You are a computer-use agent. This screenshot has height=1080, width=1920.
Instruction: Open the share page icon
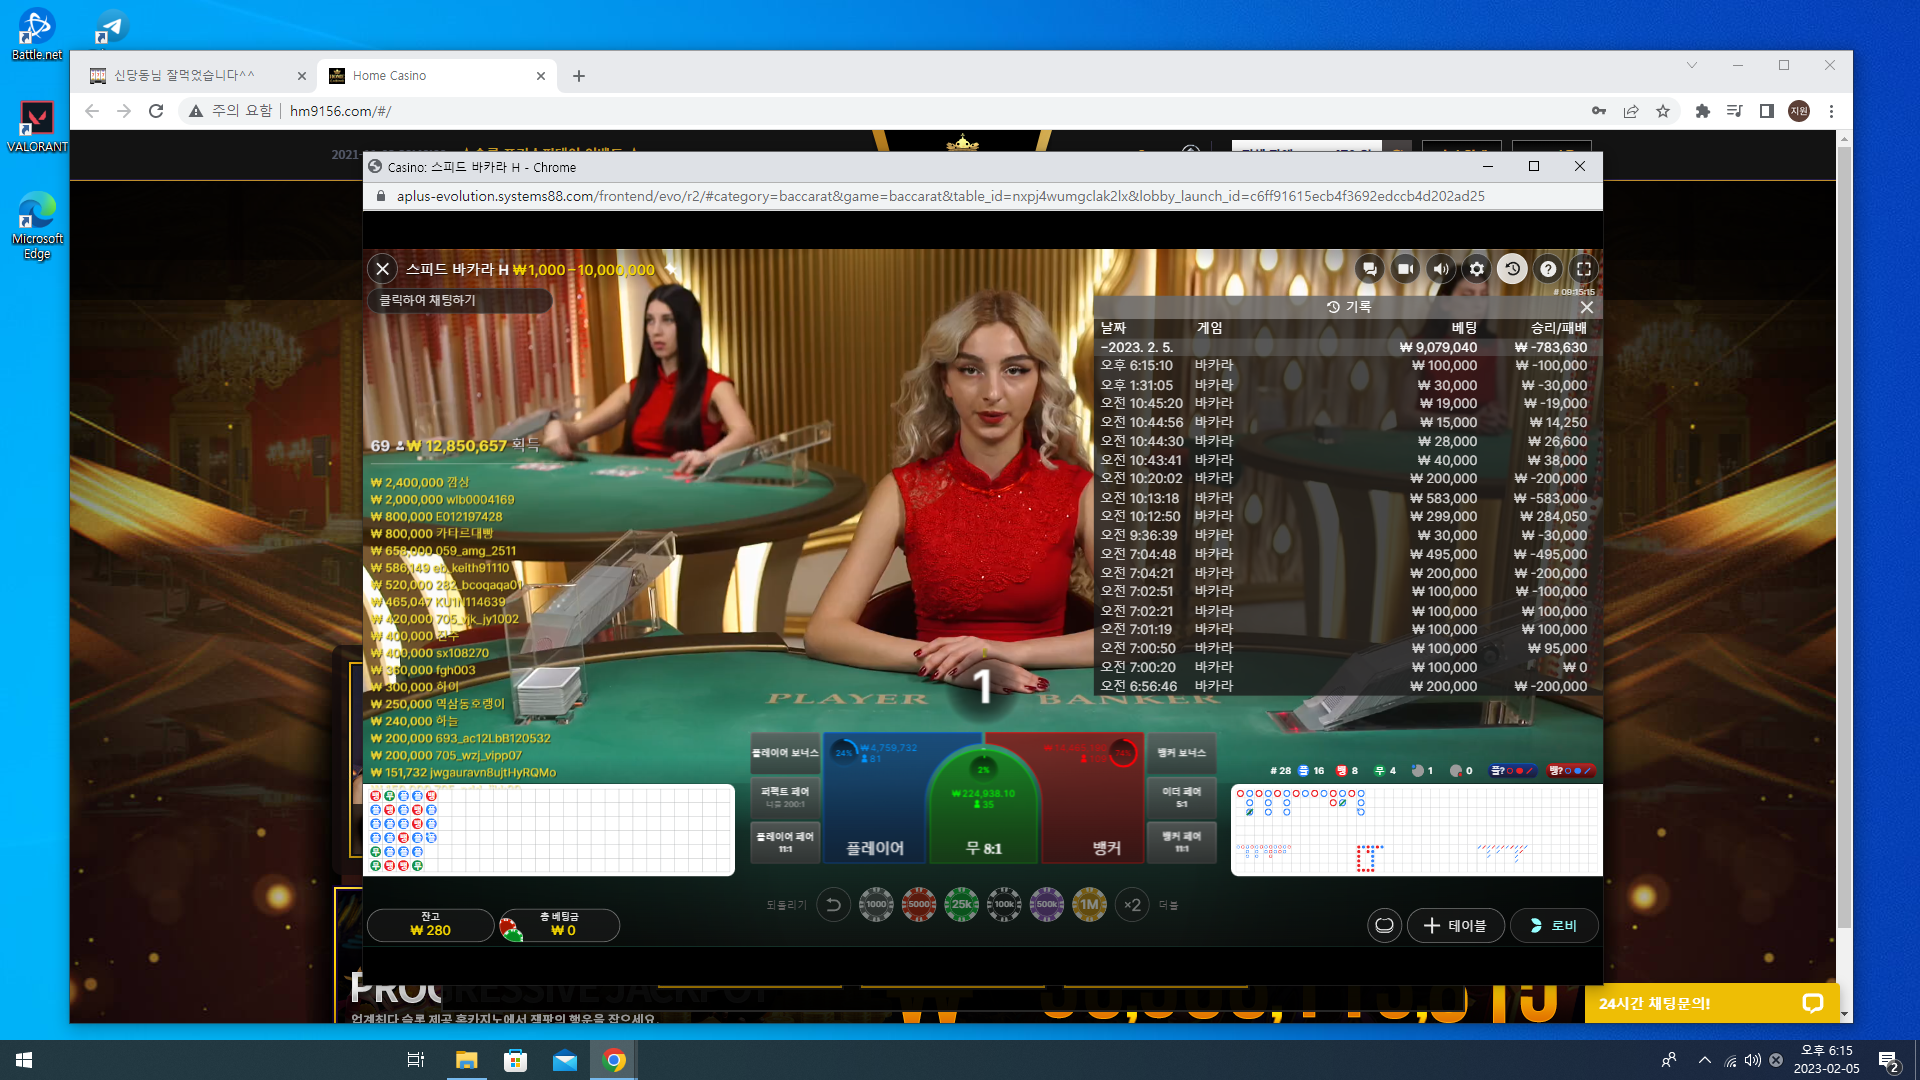click(x=1631, y=111)
